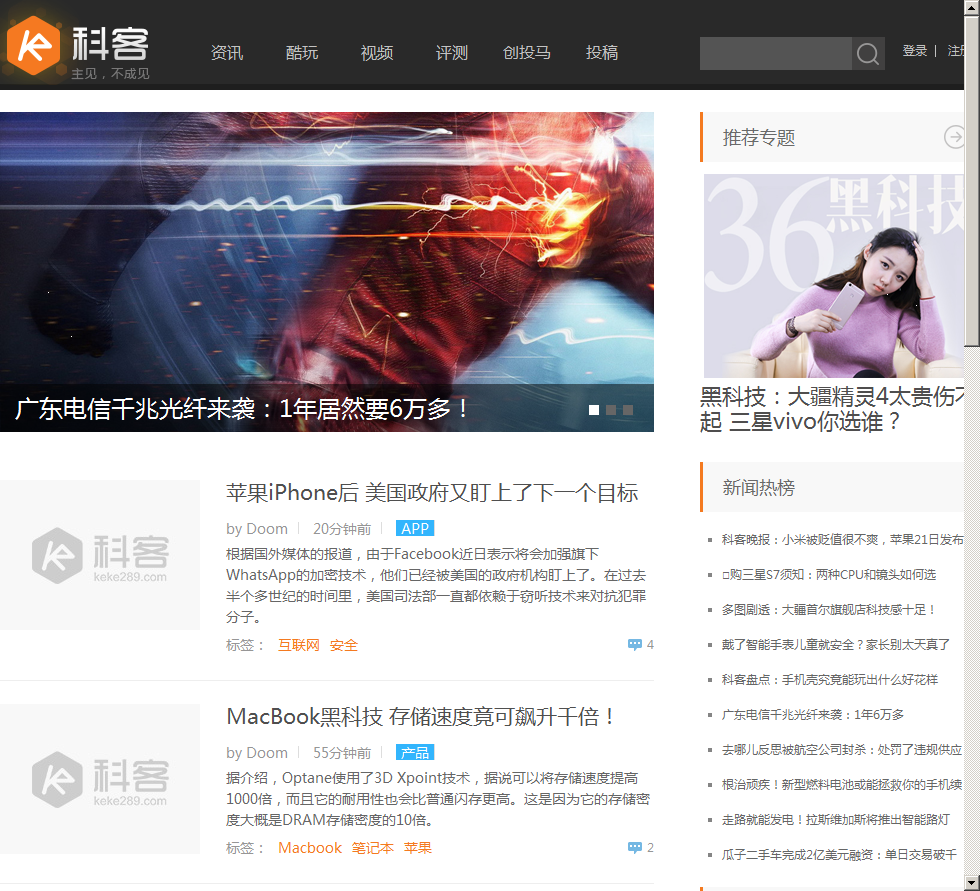
Task: Open the 视频 menu
Action: [377, 53]
